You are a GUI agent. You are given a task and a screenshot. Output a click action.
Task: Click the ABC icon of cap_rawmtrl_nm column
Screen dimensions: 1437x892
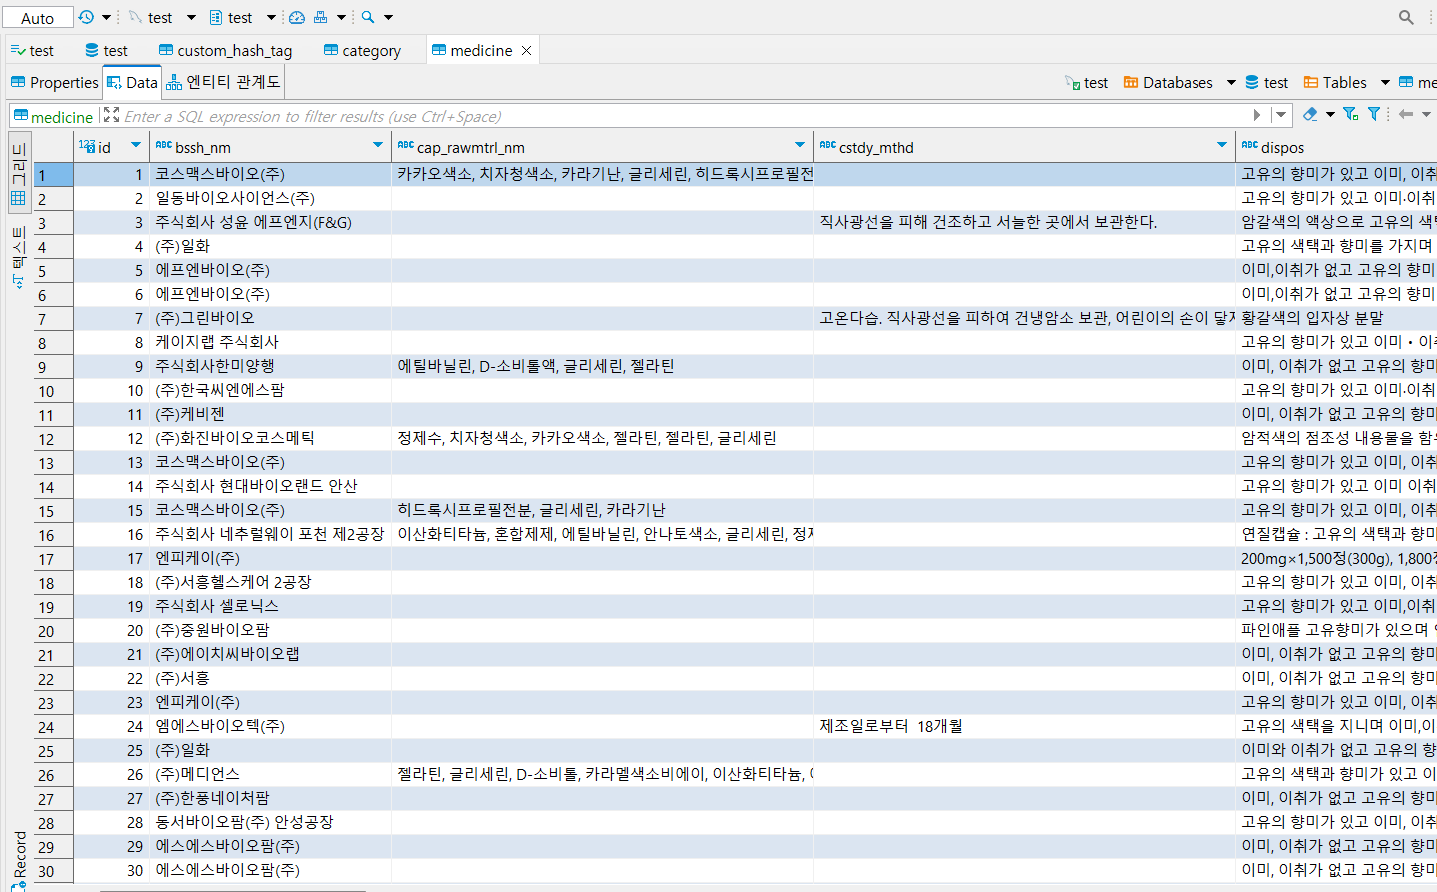(406, 146)
